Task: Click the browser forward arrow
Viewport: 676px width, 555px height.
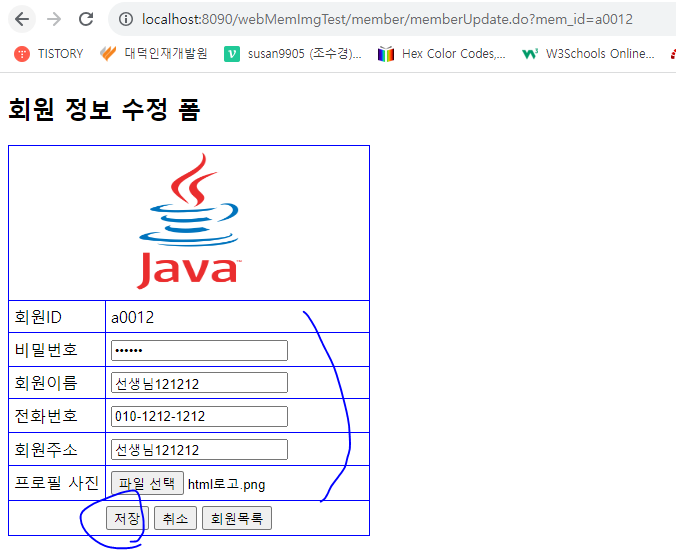Action: point(54,19)
